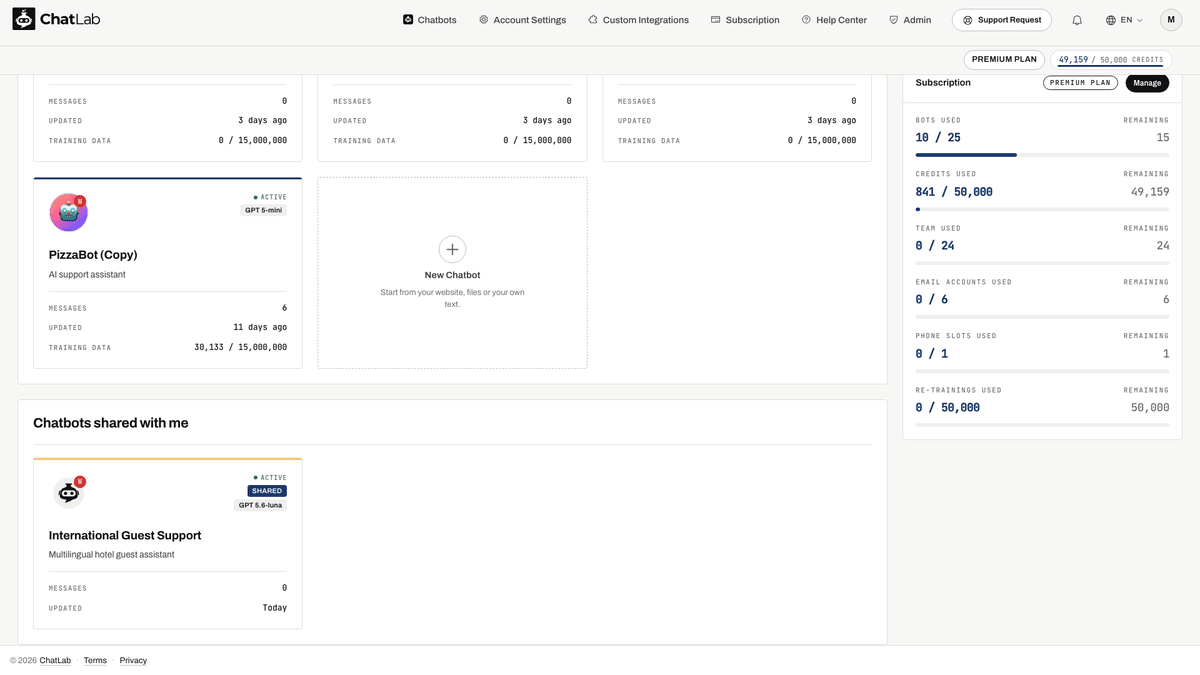The height and width of the screenshot is (675, 1200).
Task: Click the Subscription card icon
Action: tap(716, 20)
